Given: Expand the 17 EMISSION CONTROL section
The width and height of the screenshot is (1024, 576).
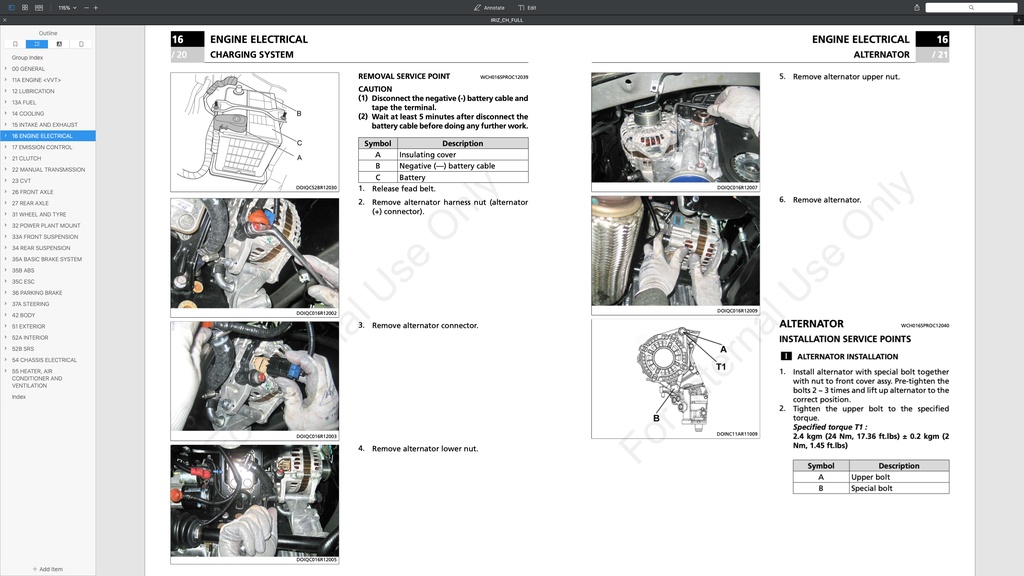Looking at the screenshot, I should (x=5, y=146).
